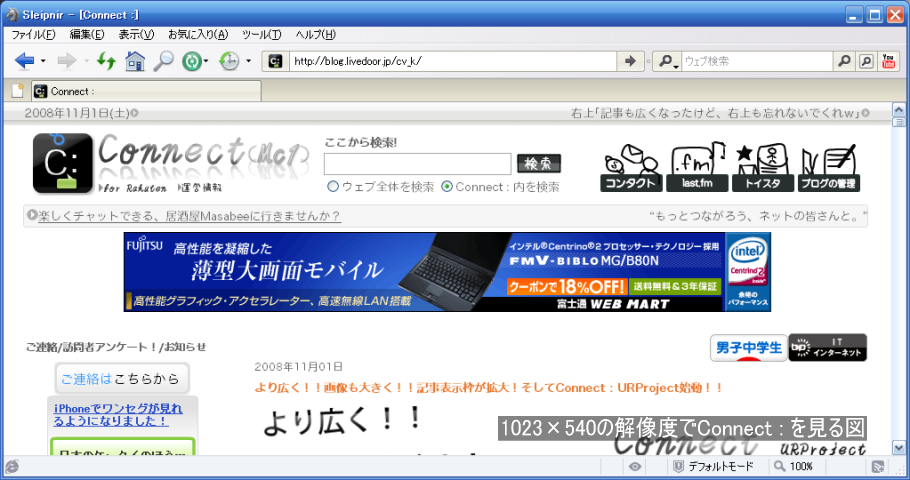Click the 2008年11月1日(土) date header

point(77,113)
